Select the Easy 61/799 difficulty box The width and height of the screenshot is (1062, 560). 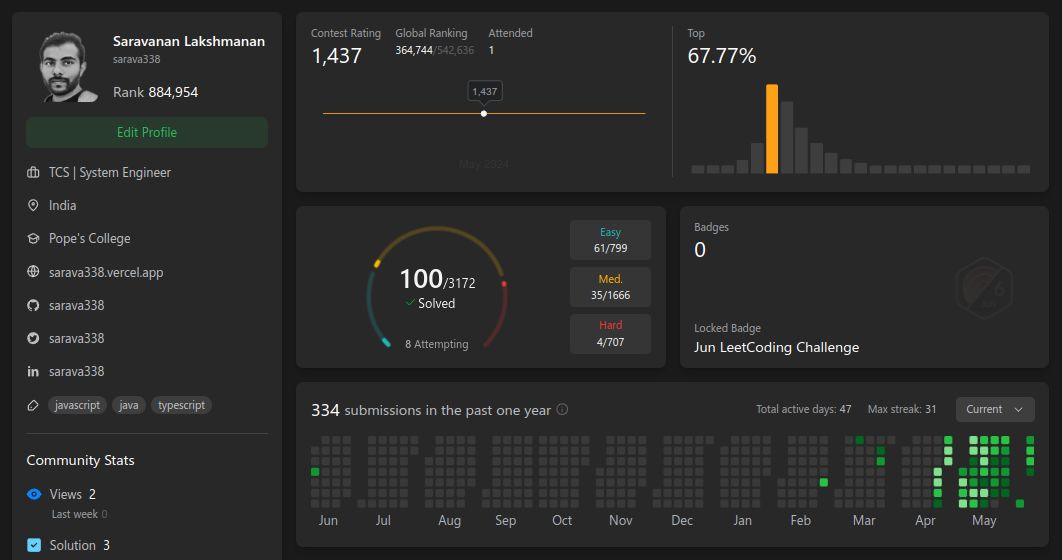[x=610, y=240]
